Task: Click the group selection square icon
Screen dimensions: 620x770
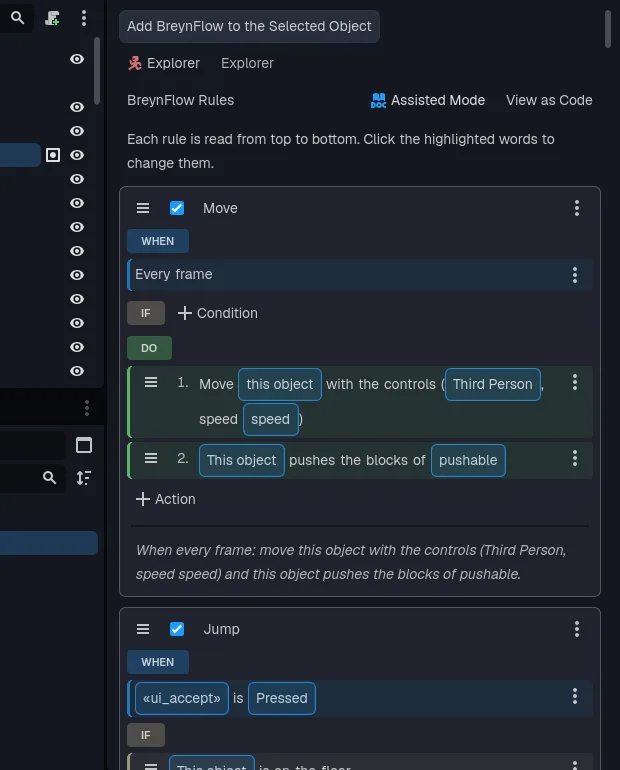Action: (53, 155)
